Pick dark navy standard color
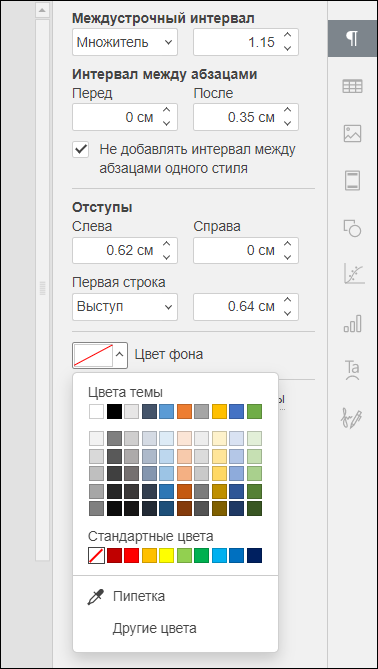This screenshot has height=669, width=378. 254,556
